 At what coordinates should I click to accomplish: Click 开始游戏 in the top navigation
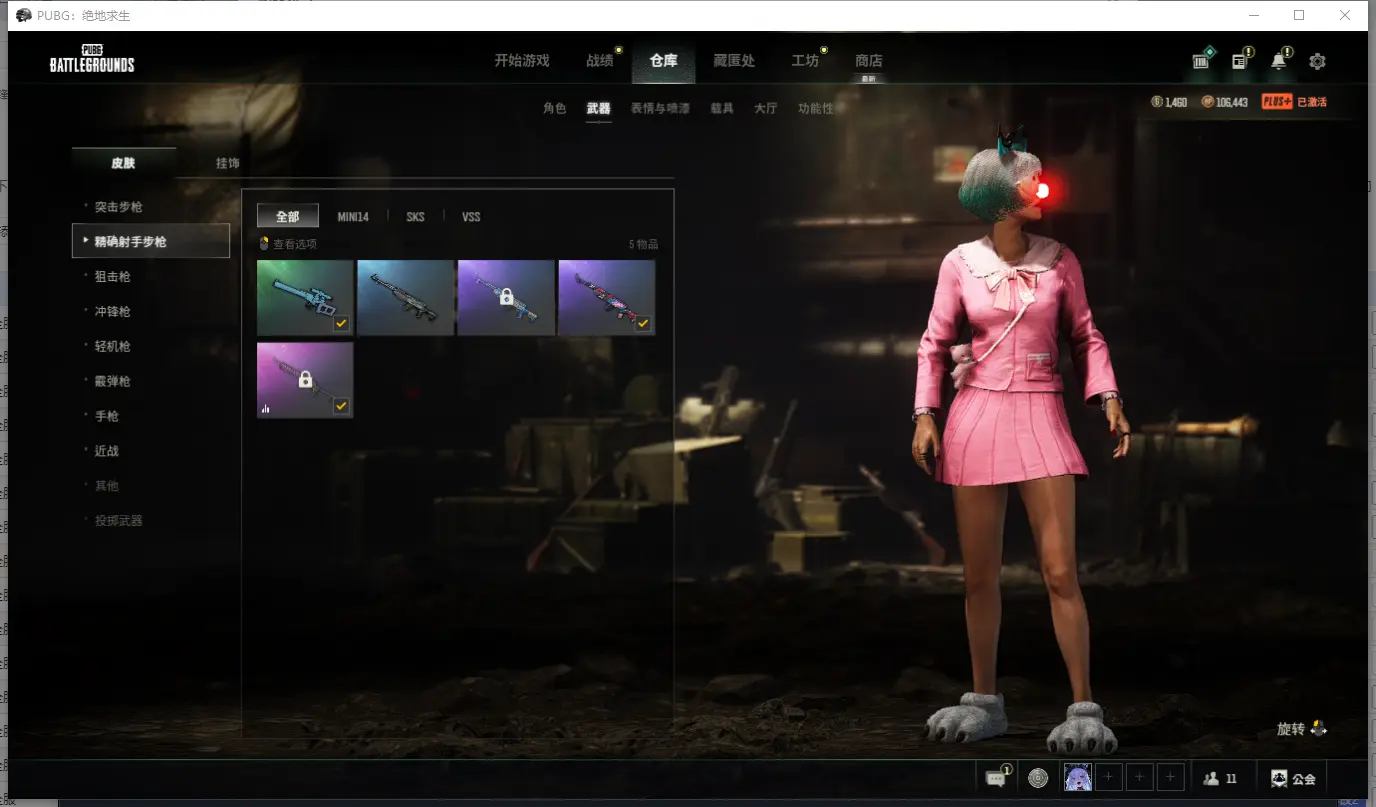point(522,61)
